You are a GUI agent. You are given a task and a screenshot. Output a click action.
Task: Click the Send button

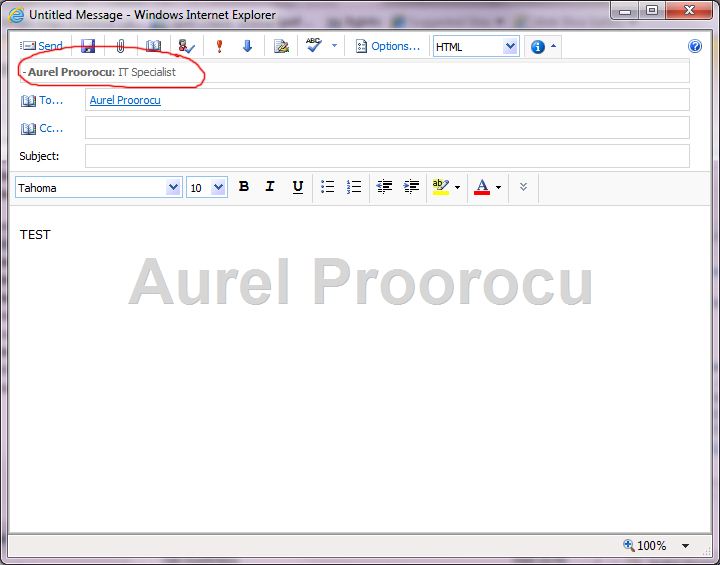[41, 46]
